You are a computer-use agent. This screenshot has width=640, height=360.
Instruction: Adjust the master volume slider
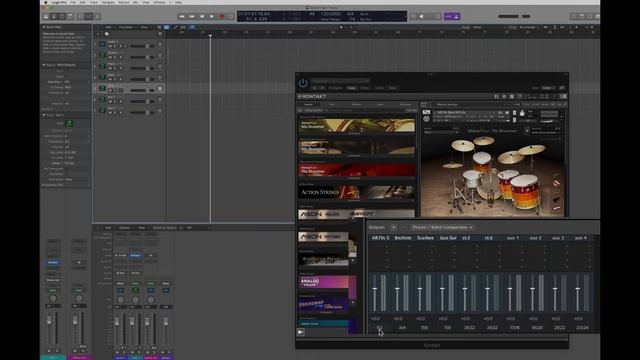pyautogui.click(x=514, y=16)
